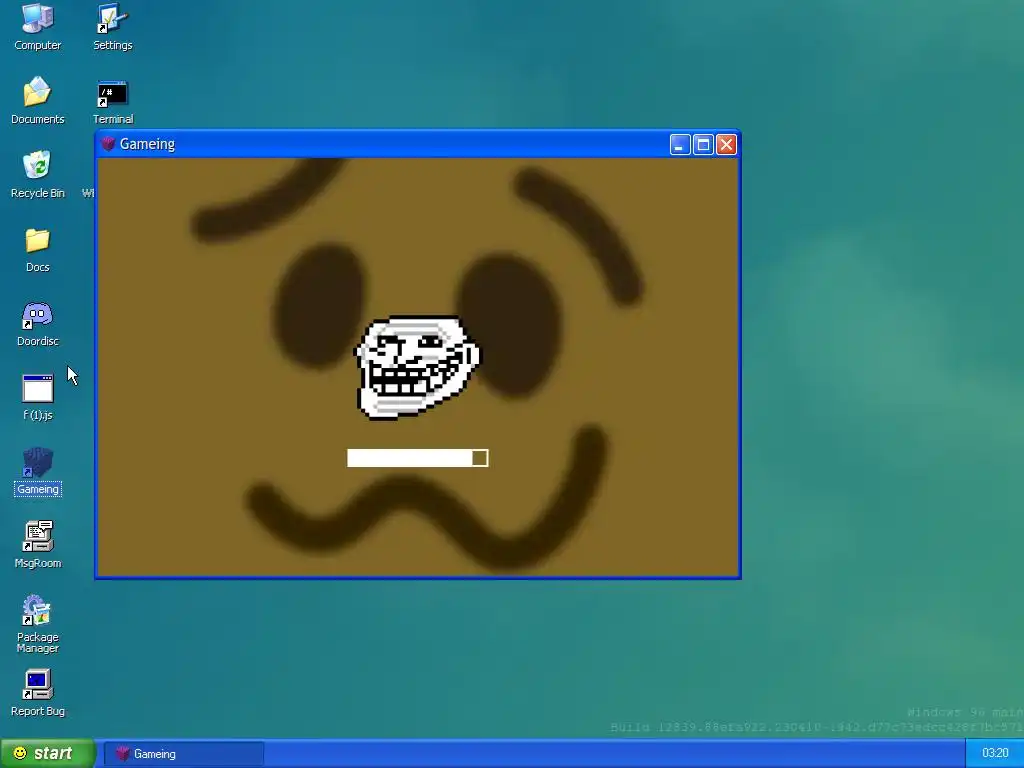Open the Report Bug shortcut
Viewport: 1024px width, 768px height.
(x=37, y=692)
